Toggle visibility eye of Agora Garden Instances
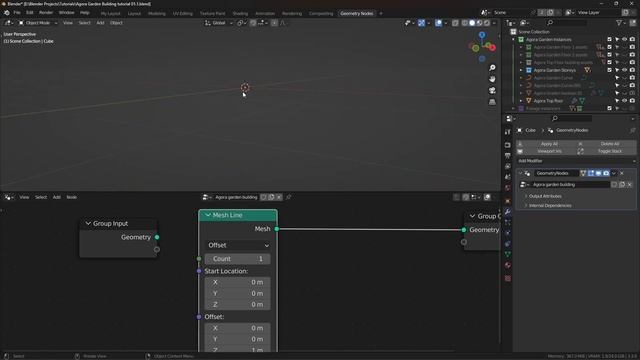This screenshot has height=360, width=640. click(624, 40)
